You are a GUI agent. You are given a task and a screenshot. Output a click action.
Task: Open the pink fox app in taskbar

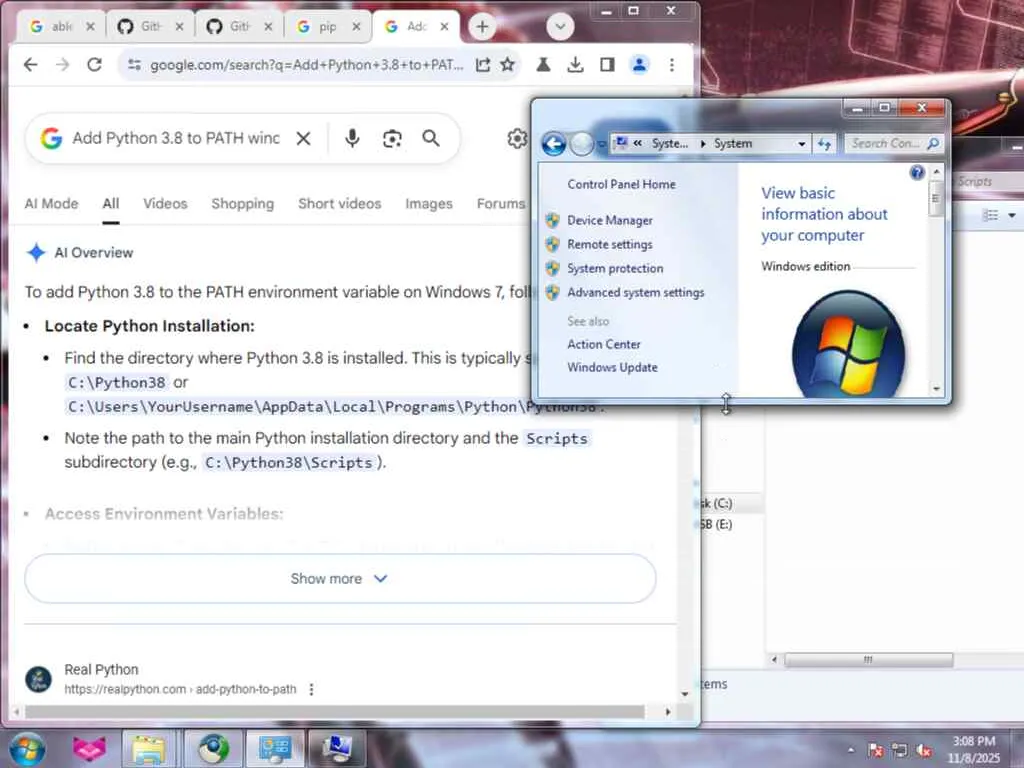pyautogui.click(x=89, y=749)
